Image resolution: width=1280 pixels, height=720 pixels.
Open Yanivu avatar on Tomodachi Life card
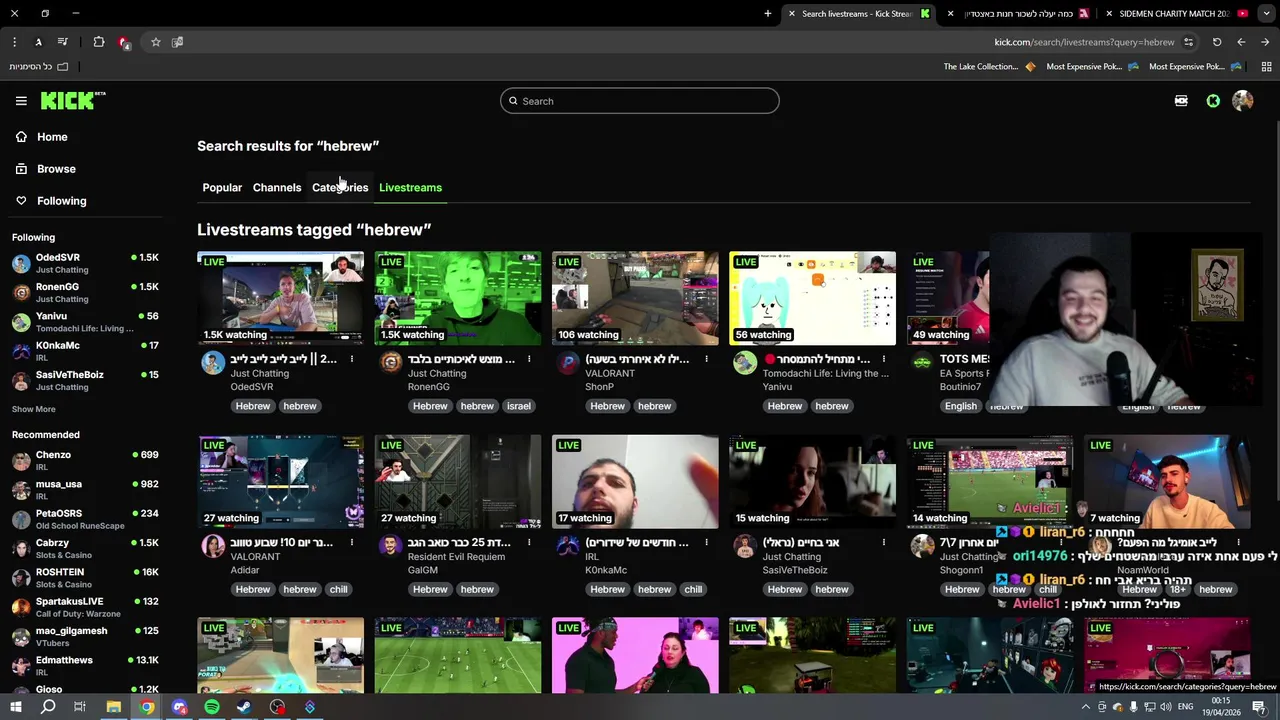(745, 362)
